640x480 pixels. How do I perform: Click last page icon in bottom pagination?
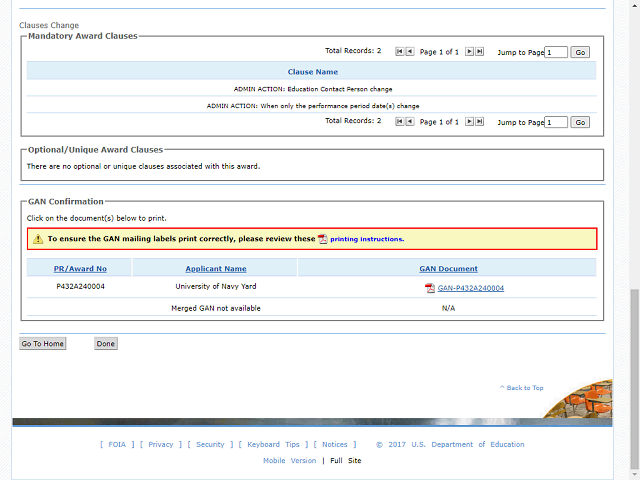coord(479,121)
